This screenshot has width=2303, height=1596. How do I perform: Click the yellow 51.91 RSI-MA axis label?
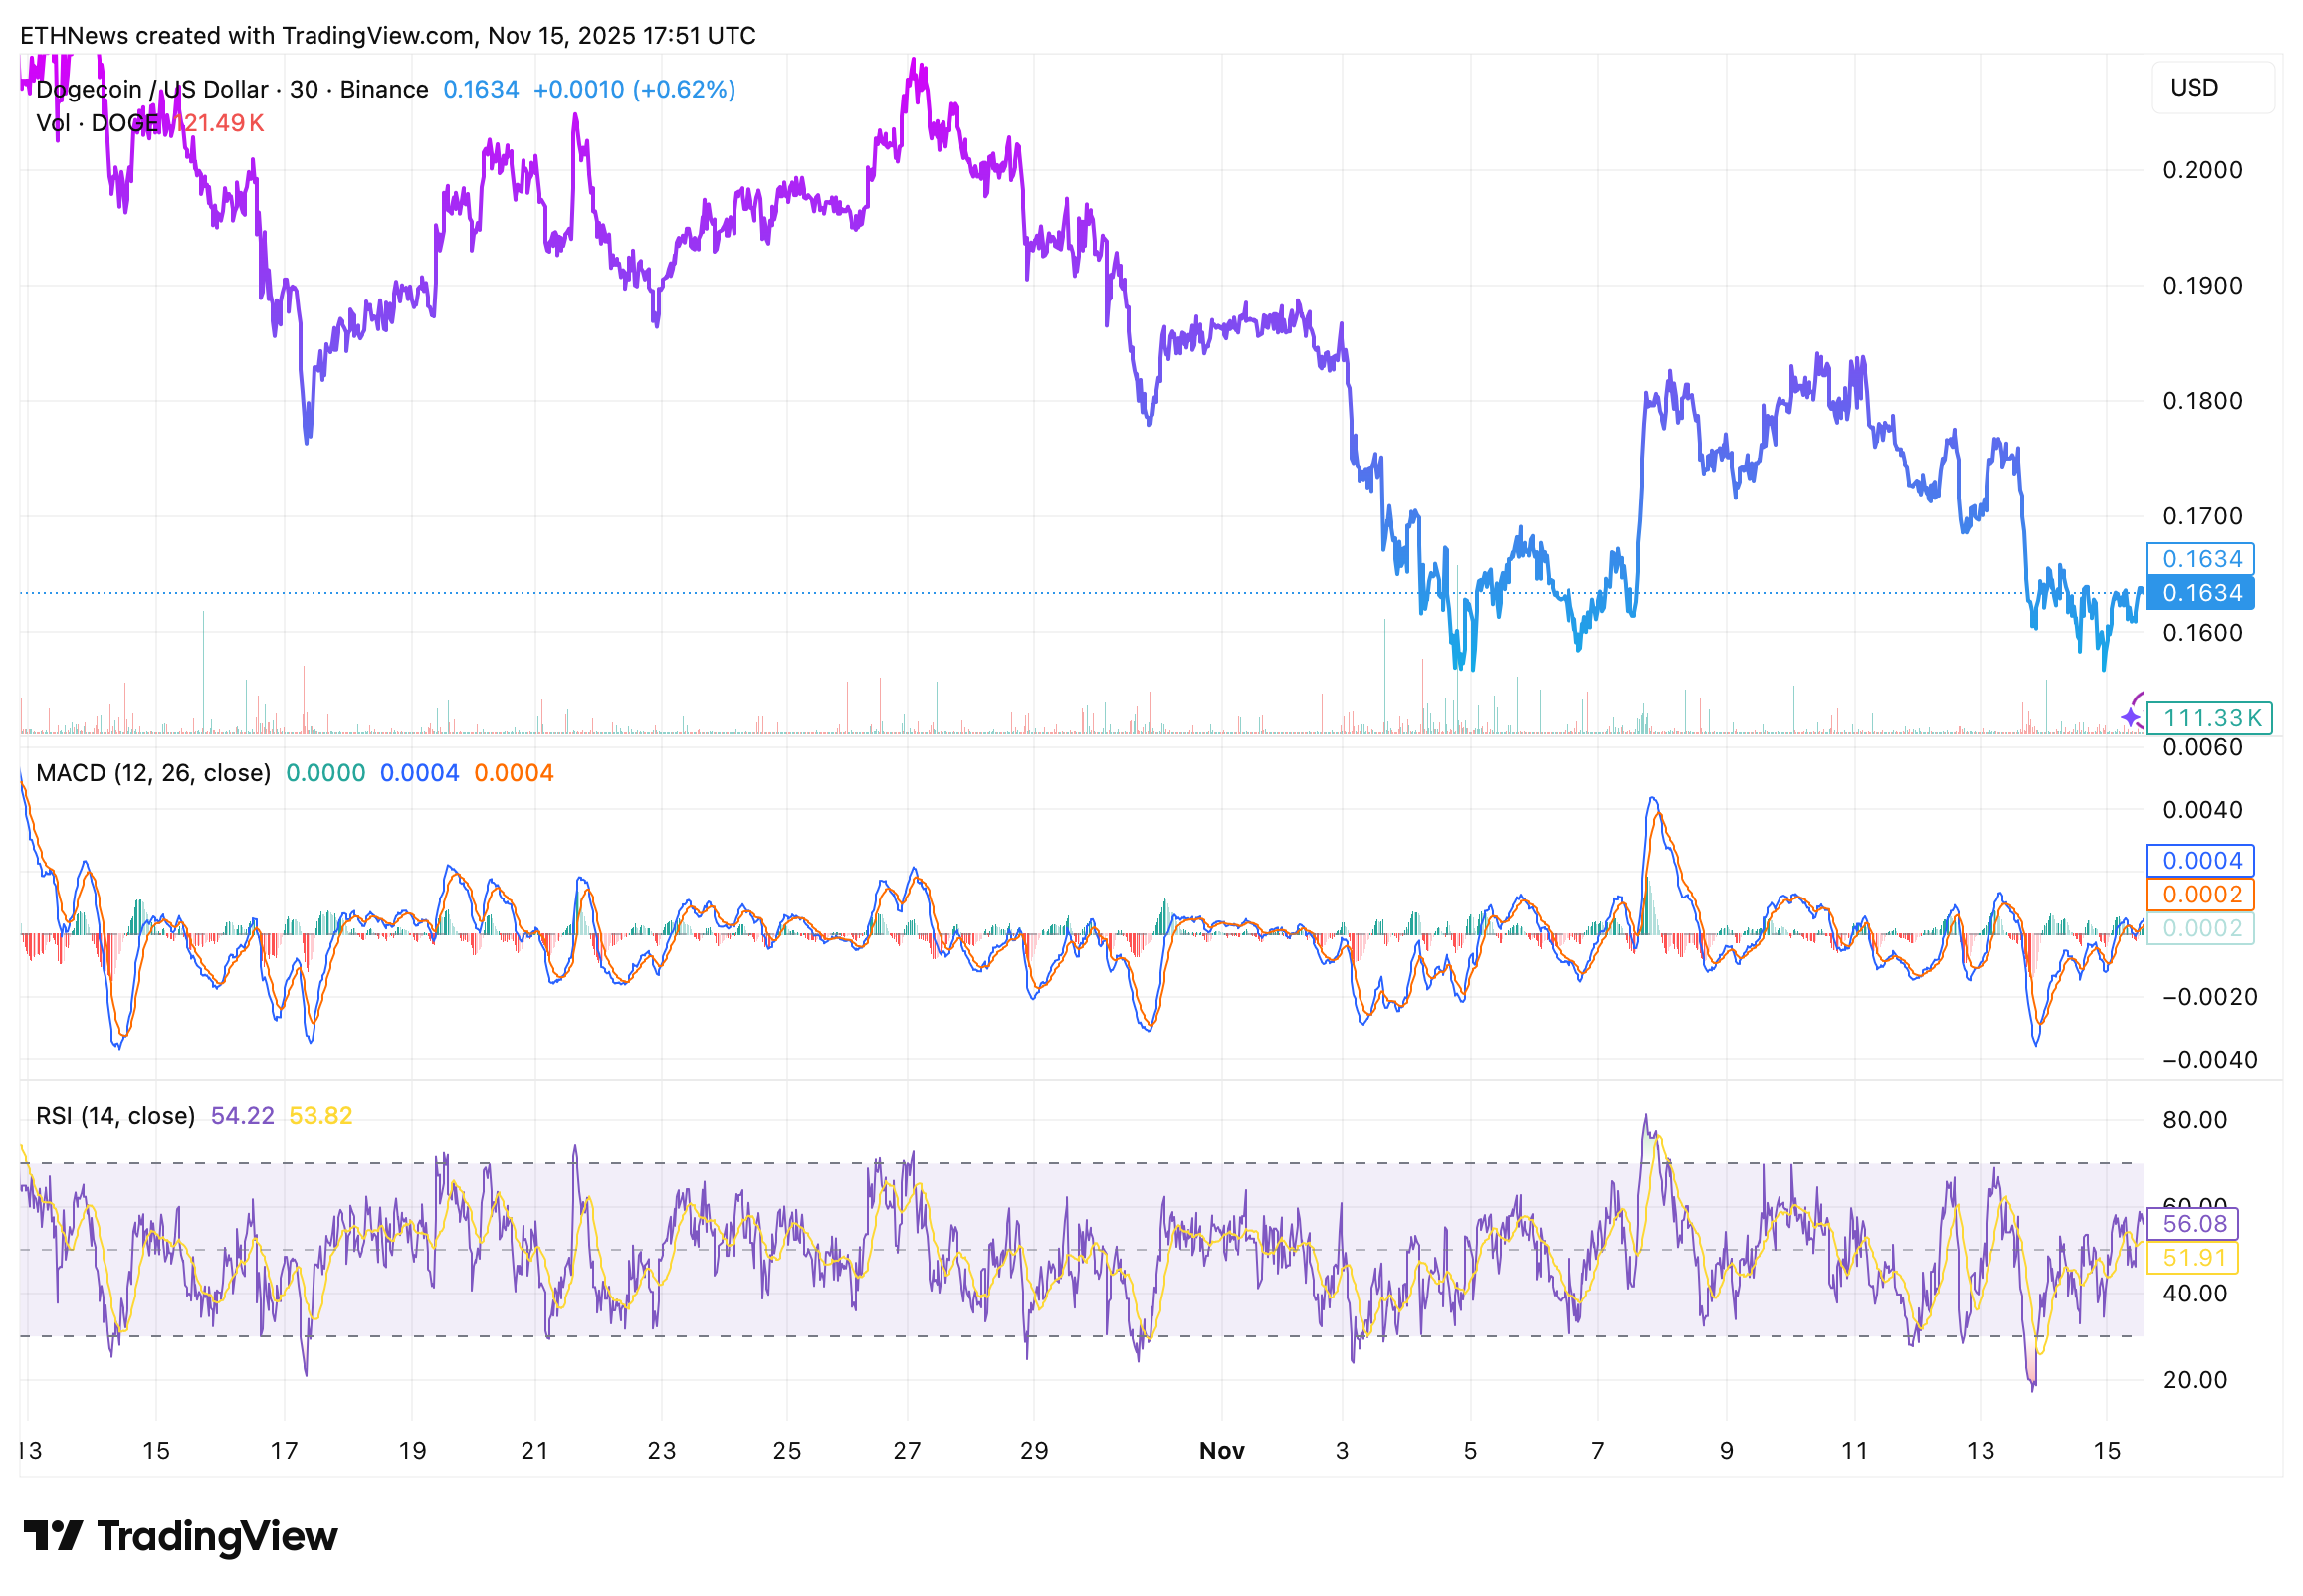click(2193, 1258)
